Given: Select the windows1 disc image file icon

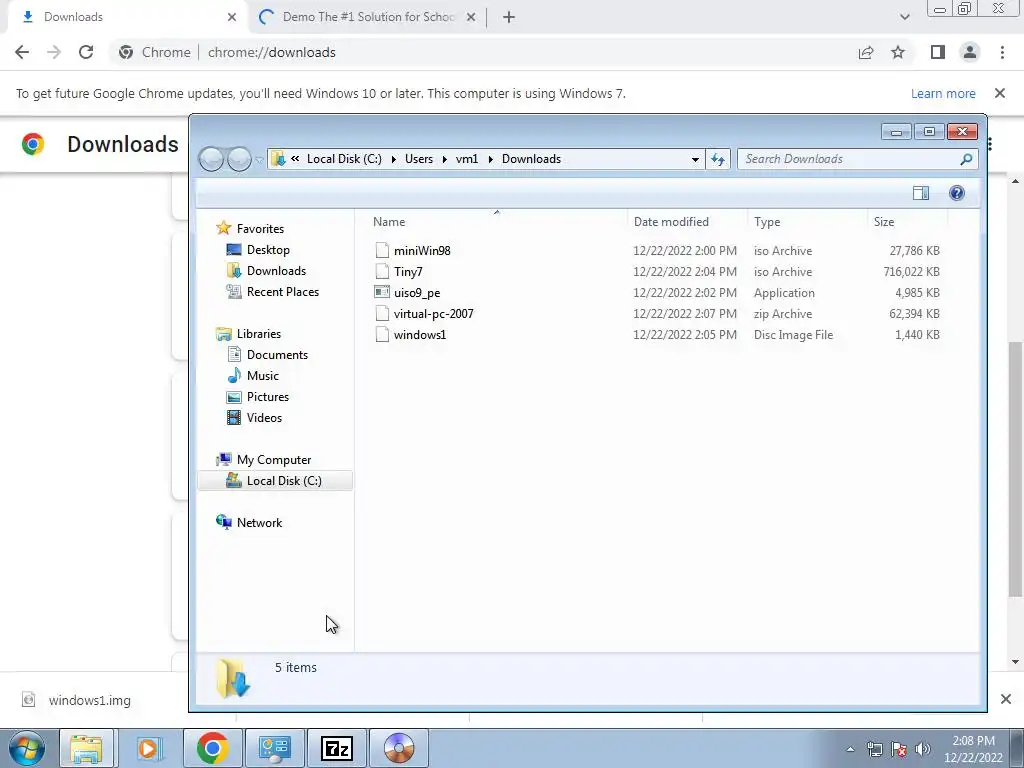Looking at the screenshot, I should 382,334.
